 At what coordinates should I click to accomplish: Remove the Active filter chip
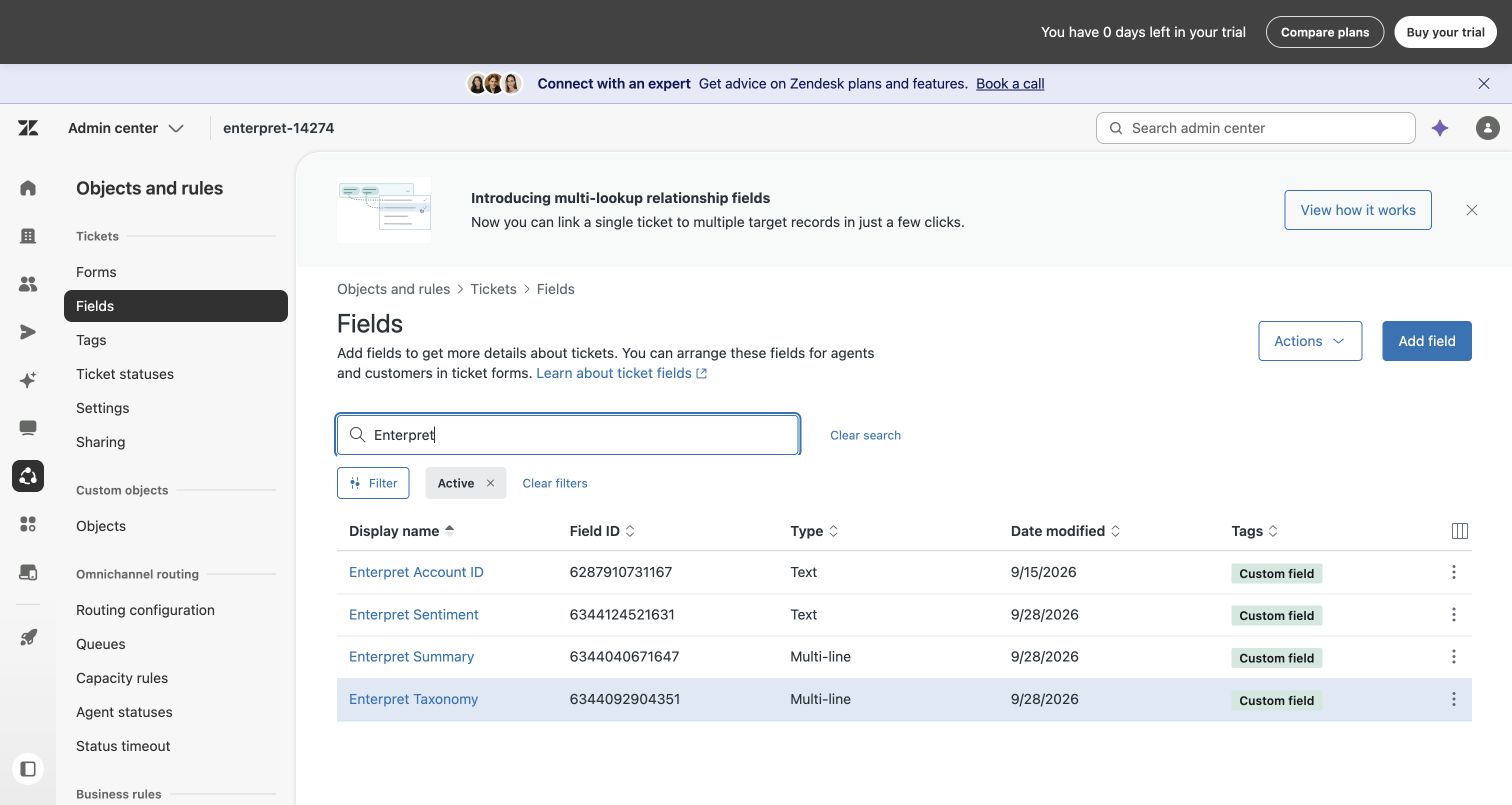[490, 483]
